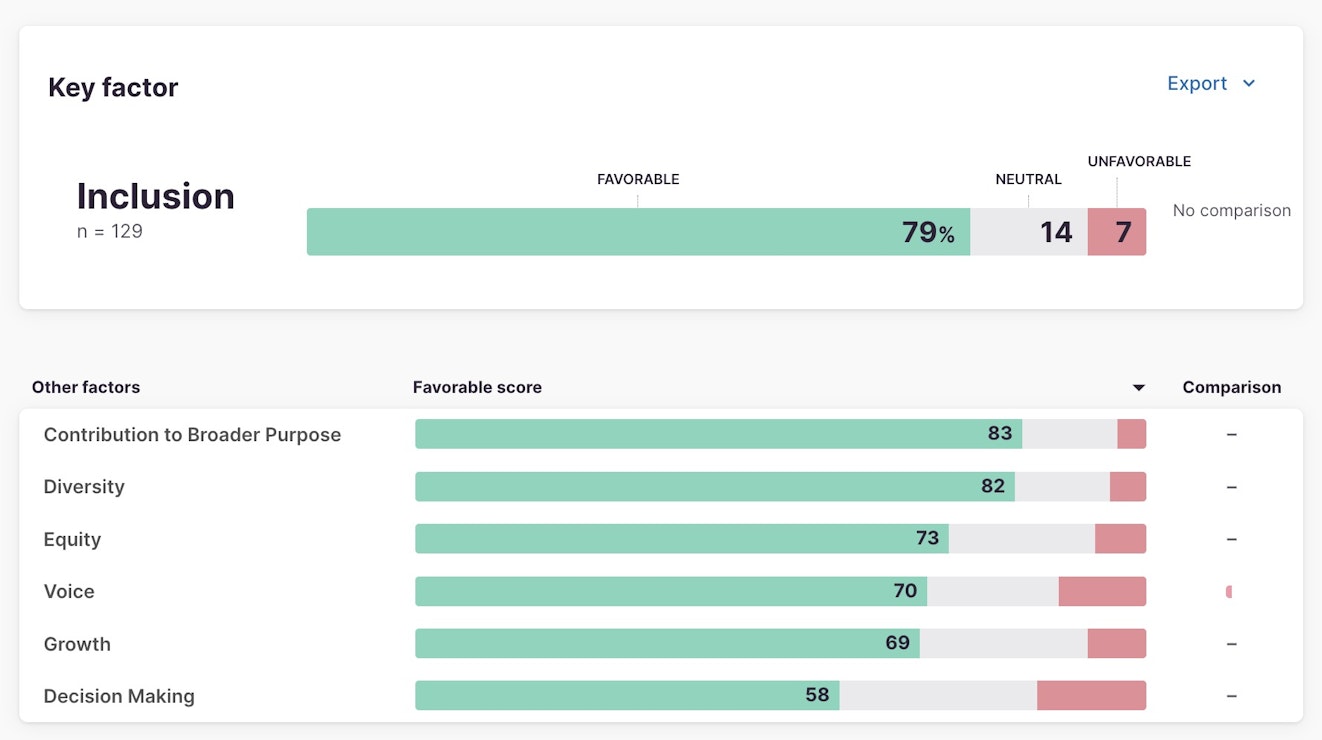Click the Voice comparison indicator bar
This screenshot has width=1322, height=740.
[x=1229, y=592]
